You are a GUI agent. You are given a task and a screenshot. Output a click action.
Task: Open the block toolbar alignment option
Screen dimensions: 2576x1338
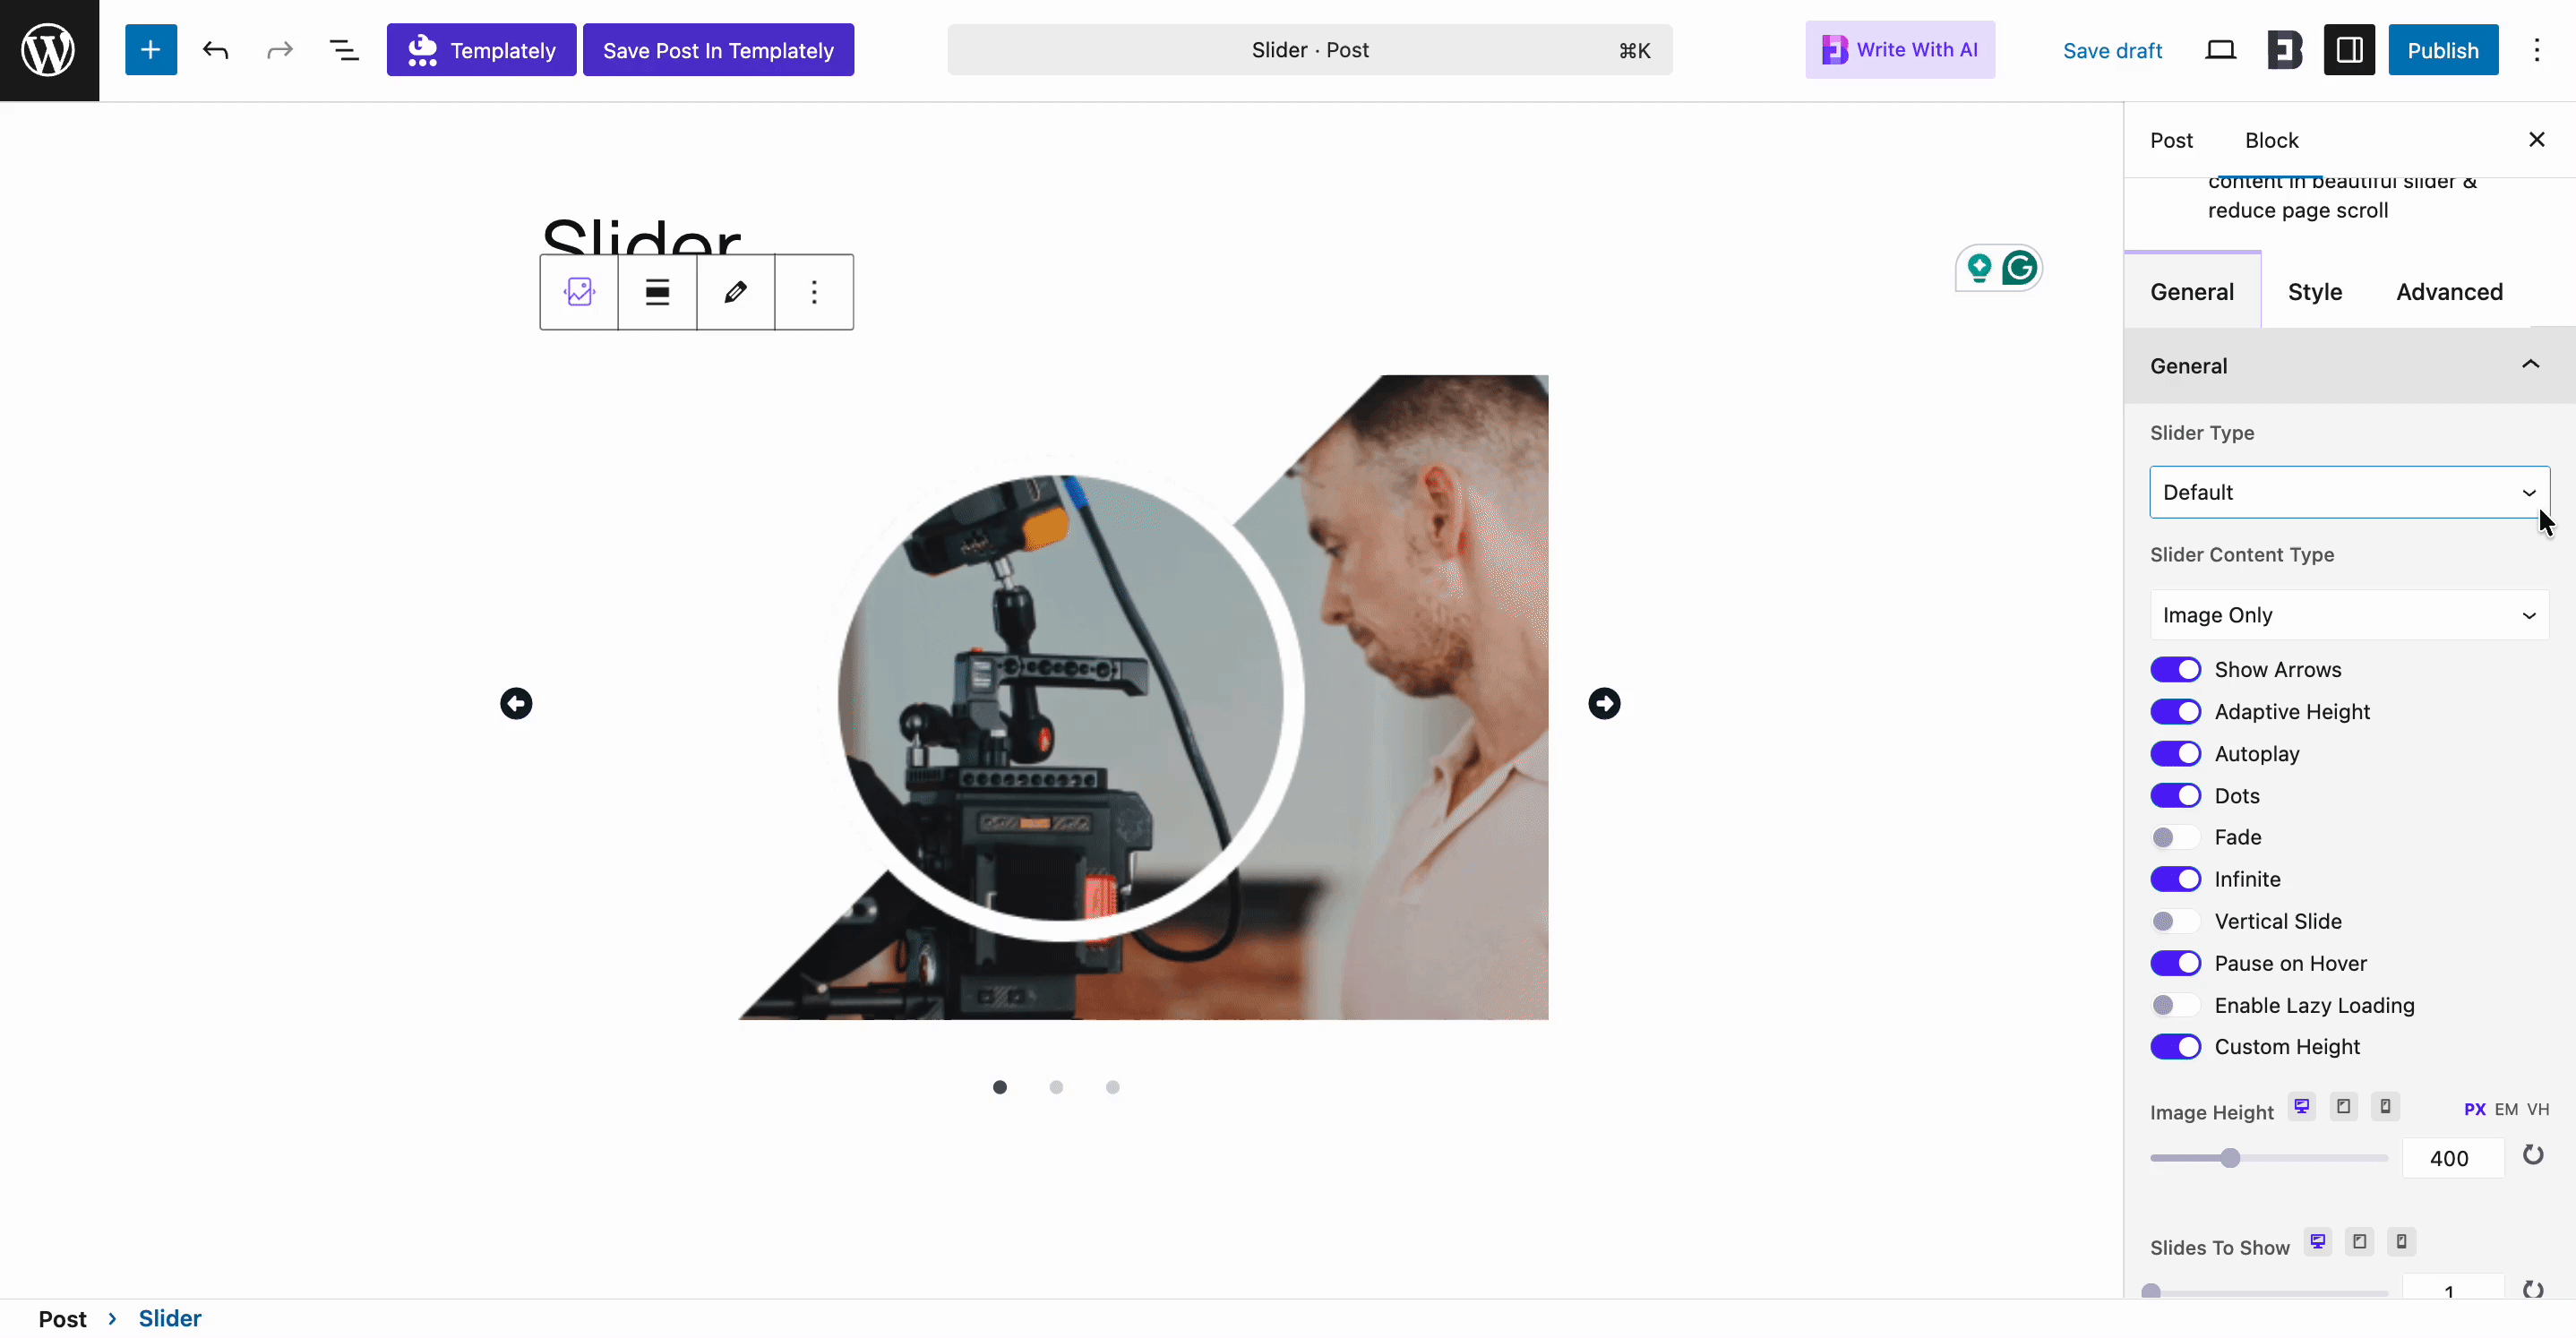(657, 292)
